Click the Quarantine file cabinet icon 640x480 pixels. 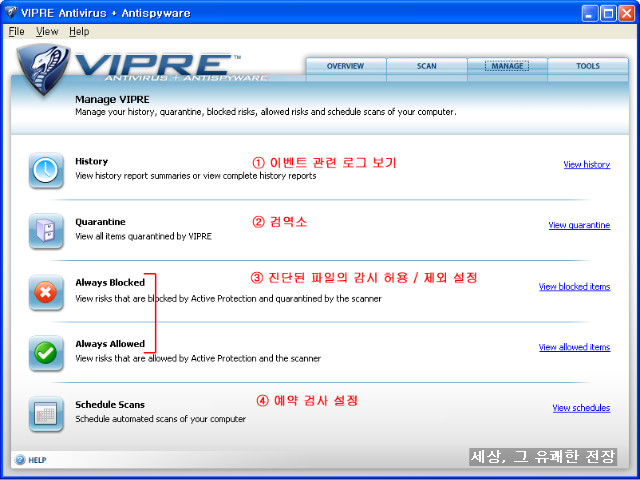tap(46, 231)
